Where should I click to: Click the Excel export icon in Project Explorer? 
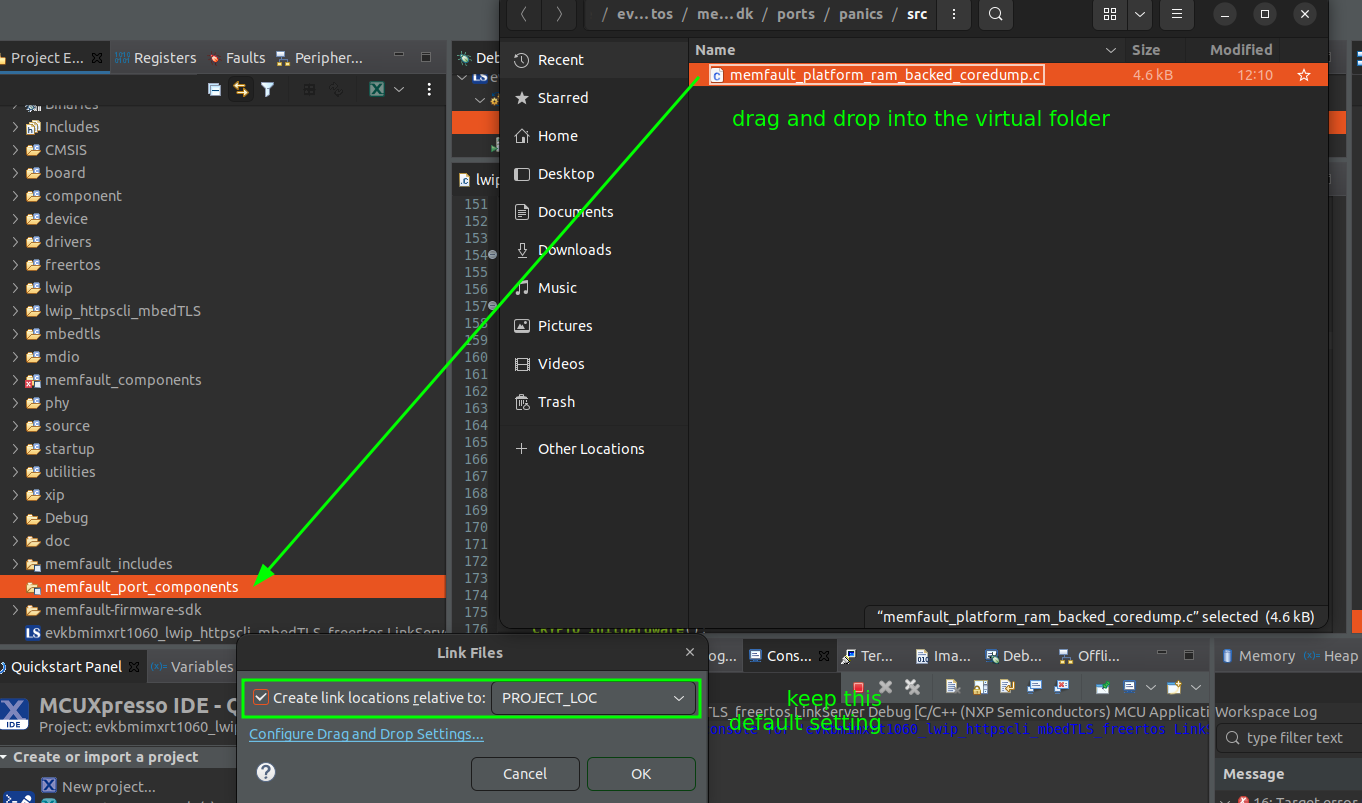tap(377, 90)
